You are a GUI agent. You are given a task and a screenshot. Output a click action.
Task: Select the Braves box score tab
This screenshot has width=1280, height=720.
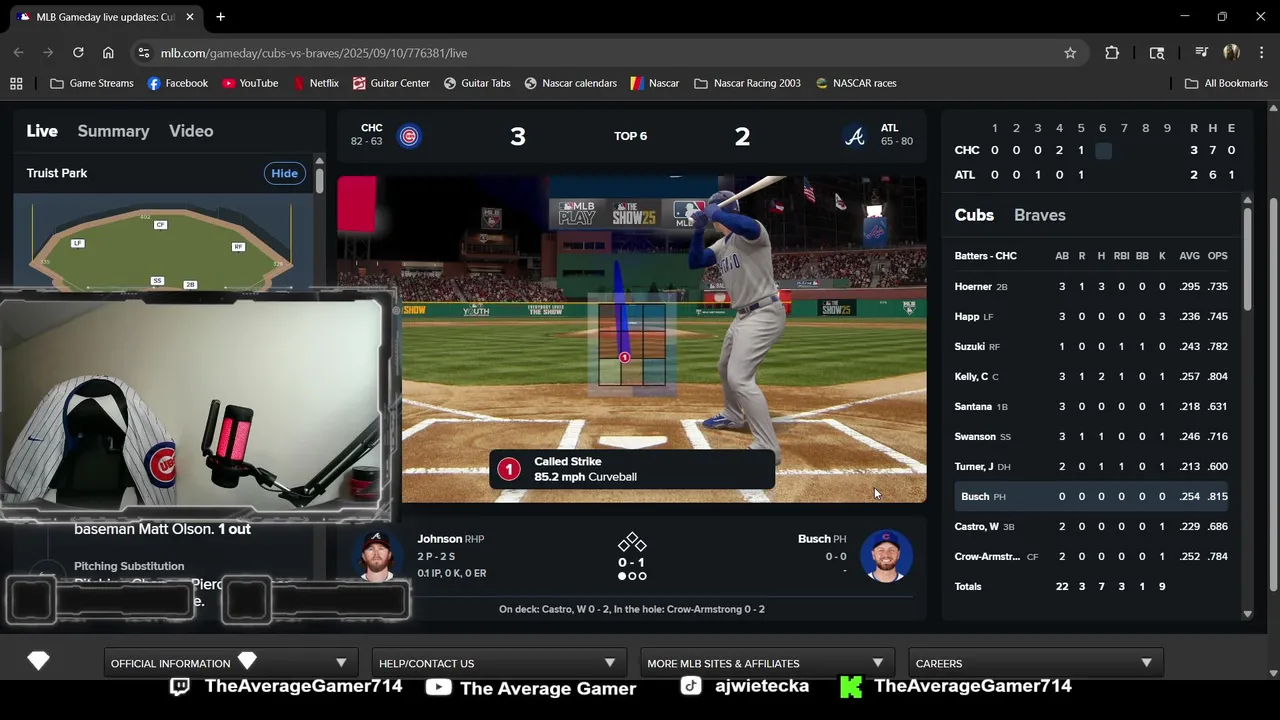pos(1040,215)
